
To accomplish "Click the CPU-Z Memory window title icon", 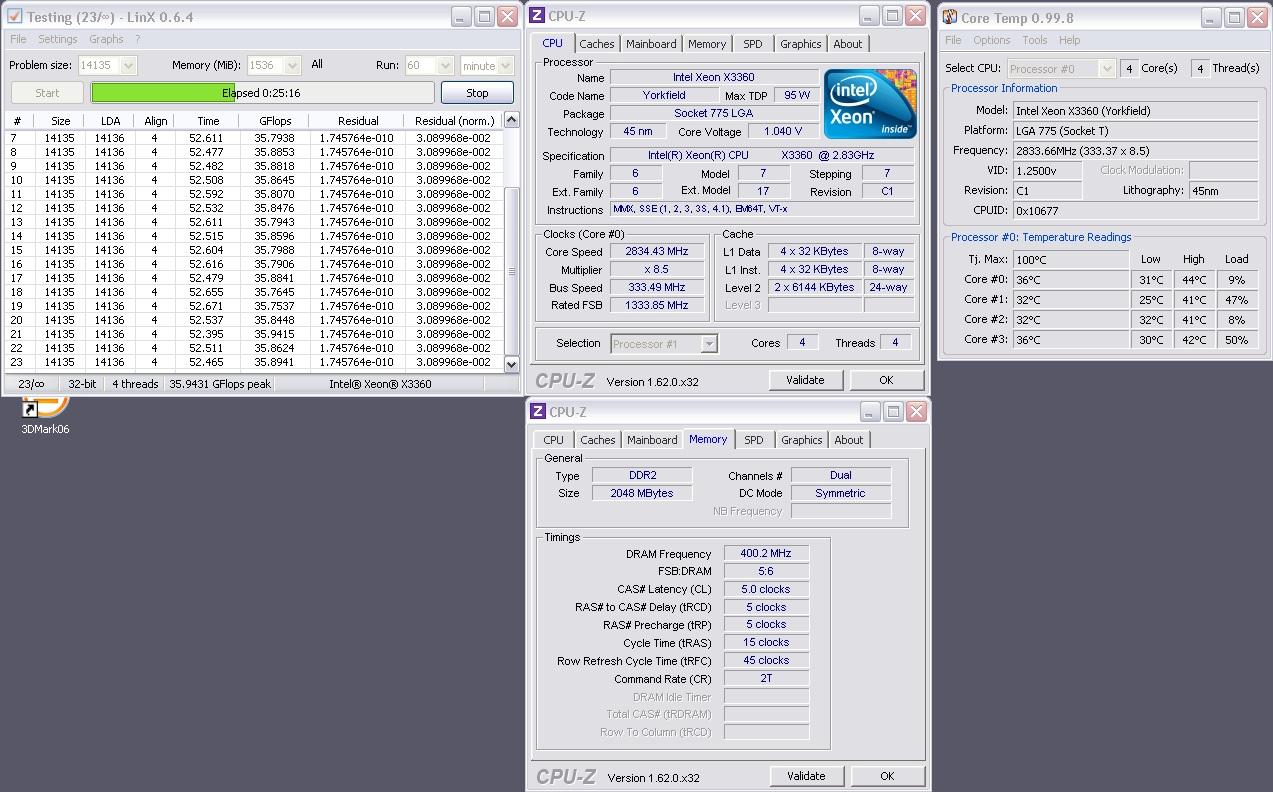I will [538, 412].
